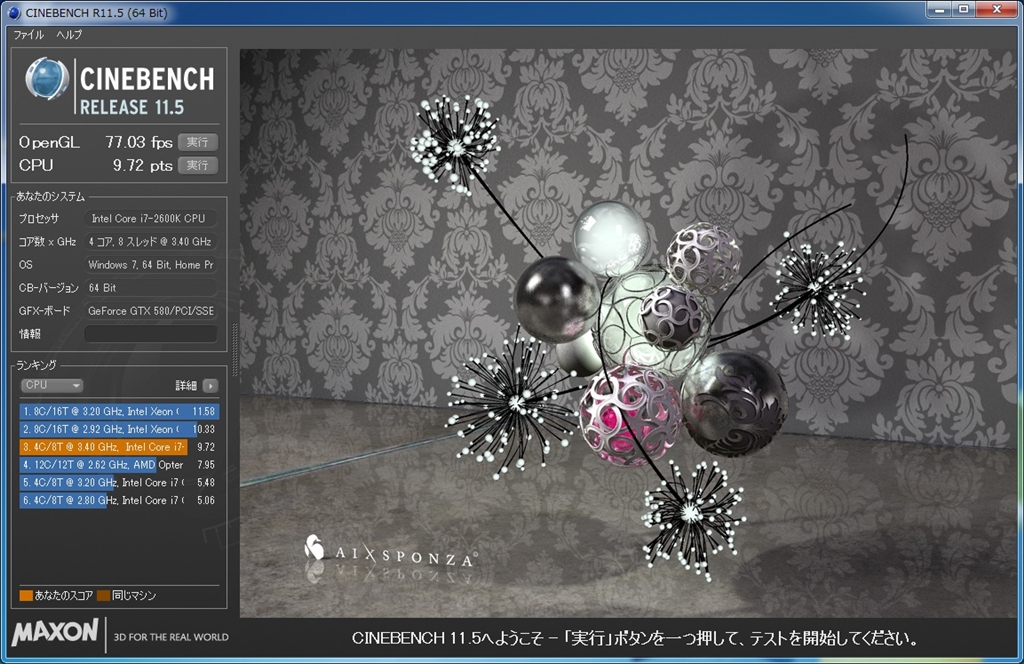1024x664 pixels.
Task: Click the 情報 input field
Action: coord(151,334)
